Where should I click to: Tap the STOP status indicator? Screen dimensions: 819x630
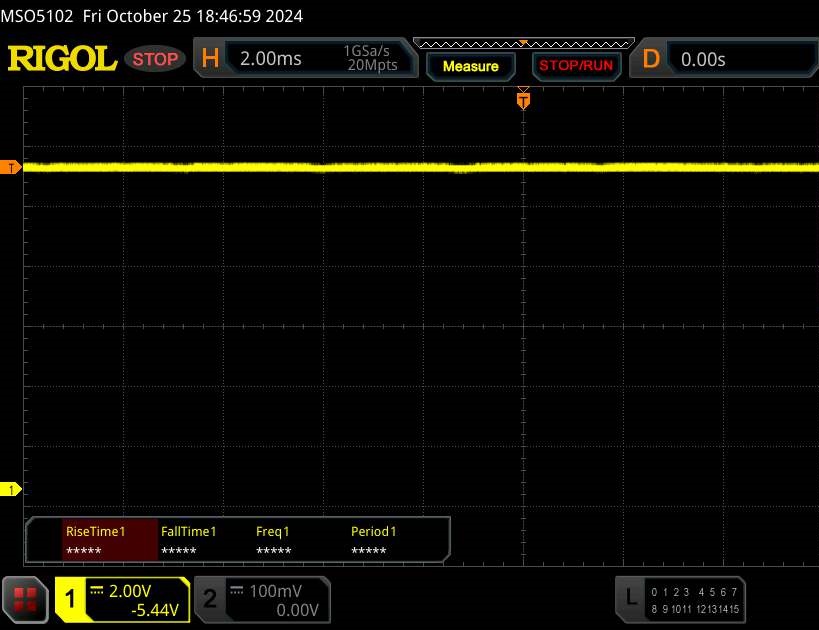(155, 59)
